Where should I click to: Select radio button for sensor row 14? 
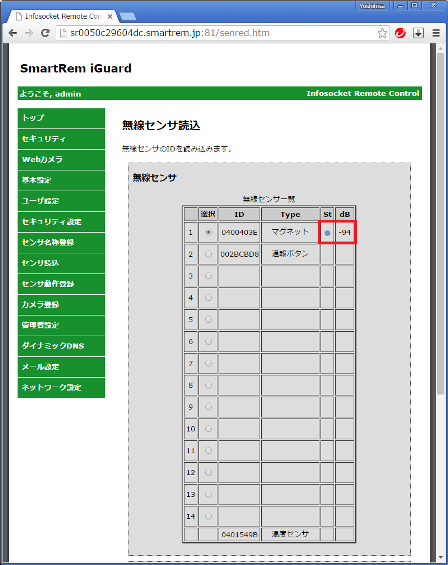pyautogui.click(x=208, y=516)
